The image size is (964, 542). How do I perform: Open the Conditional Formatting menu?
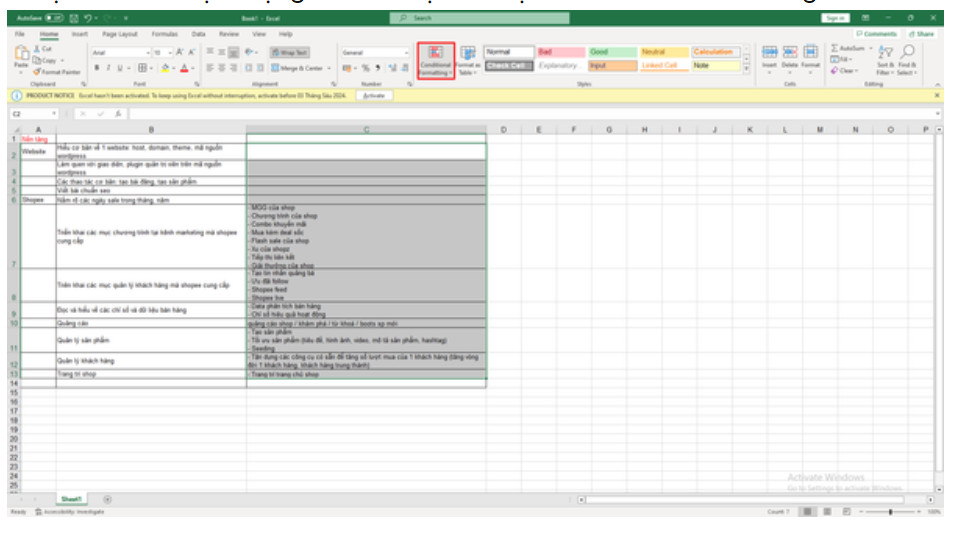pos(435,60)
